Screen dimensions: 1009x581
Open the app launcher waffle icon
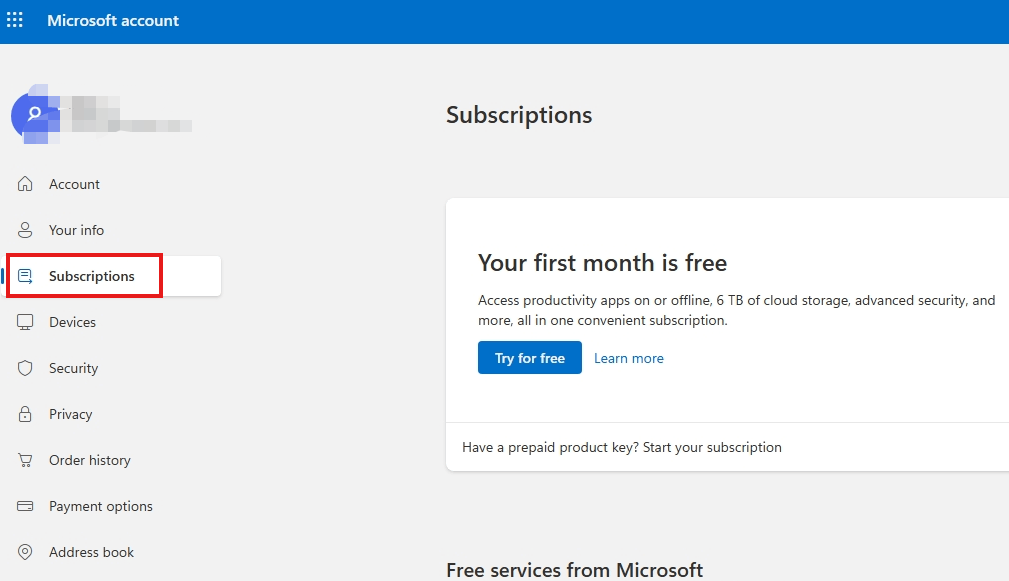pyautogui.click(x=15, y=20)
